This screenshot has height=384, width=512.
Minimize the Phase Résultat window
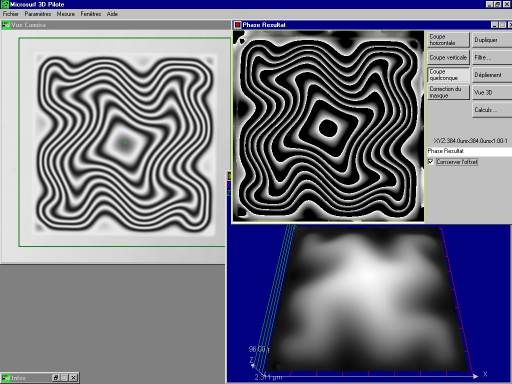click(495, 25)
